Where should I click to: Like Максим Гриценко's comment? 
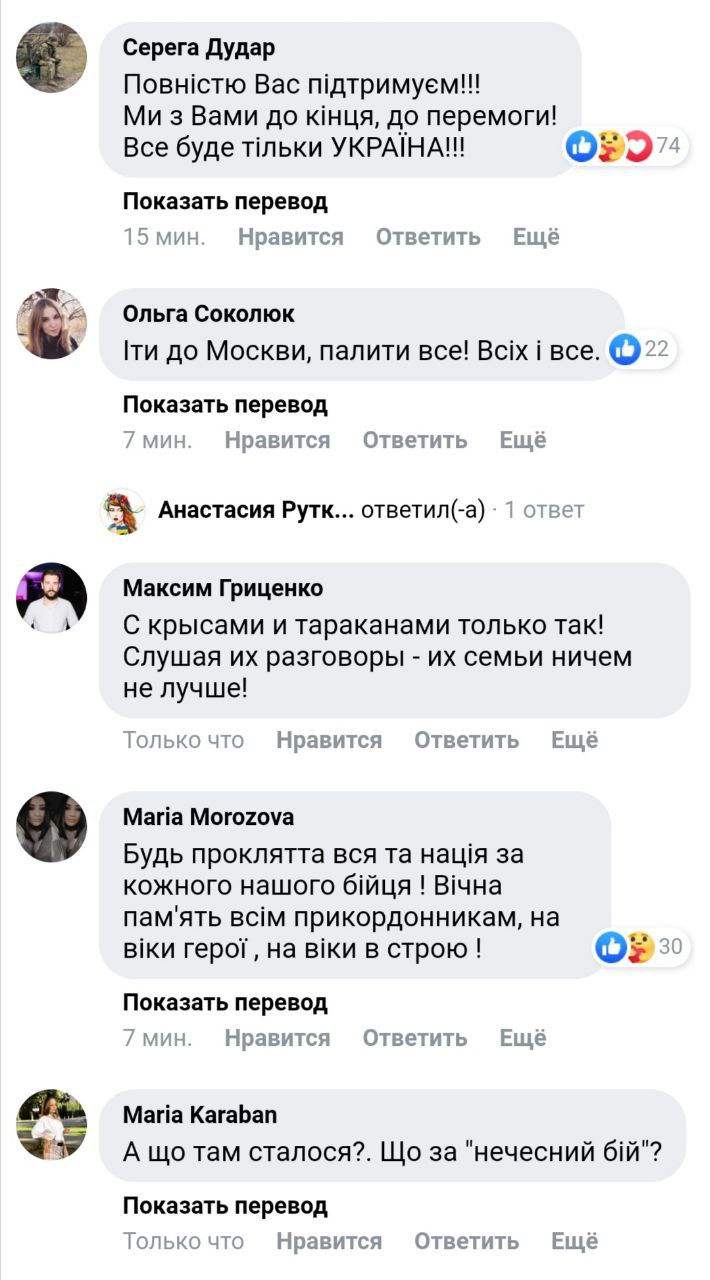tap(329, 740)
